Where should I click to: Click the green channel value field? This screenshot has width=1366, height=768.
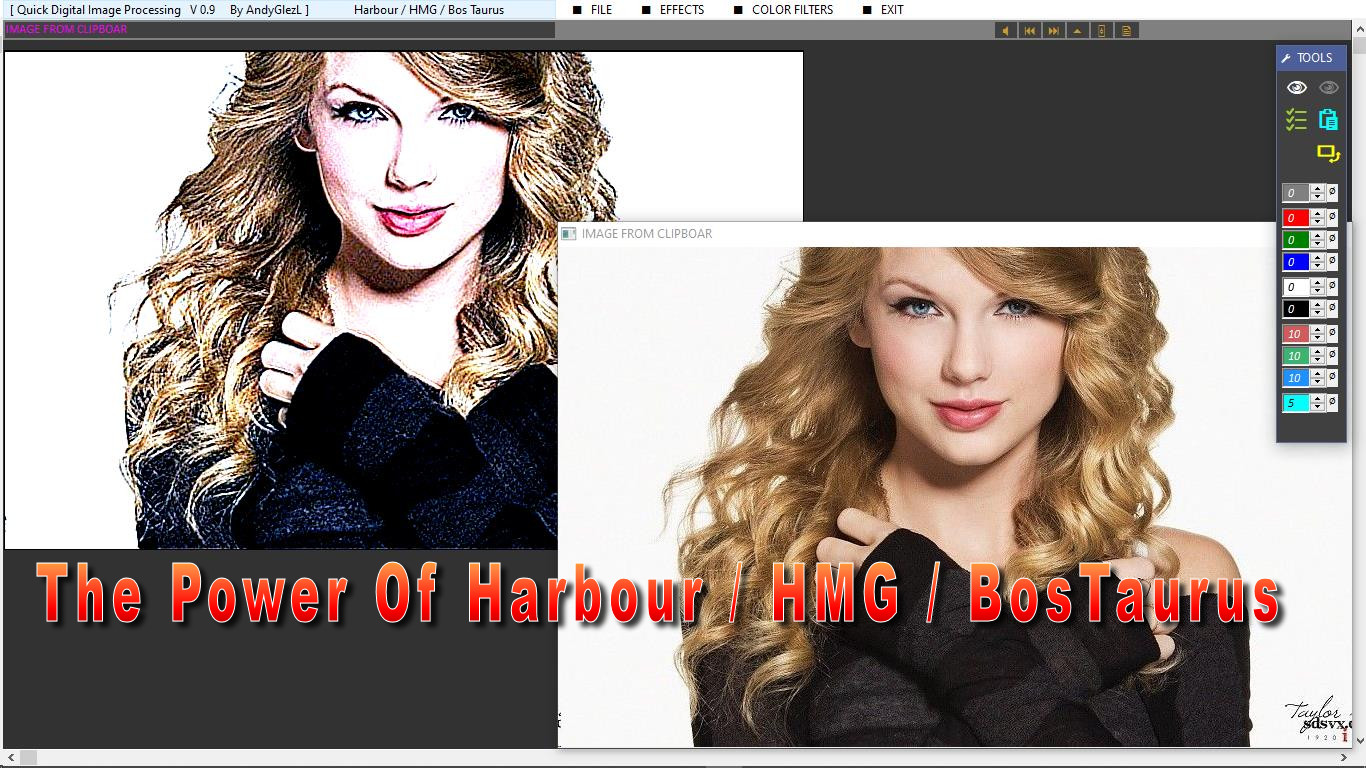click(x=1295, y=240)
